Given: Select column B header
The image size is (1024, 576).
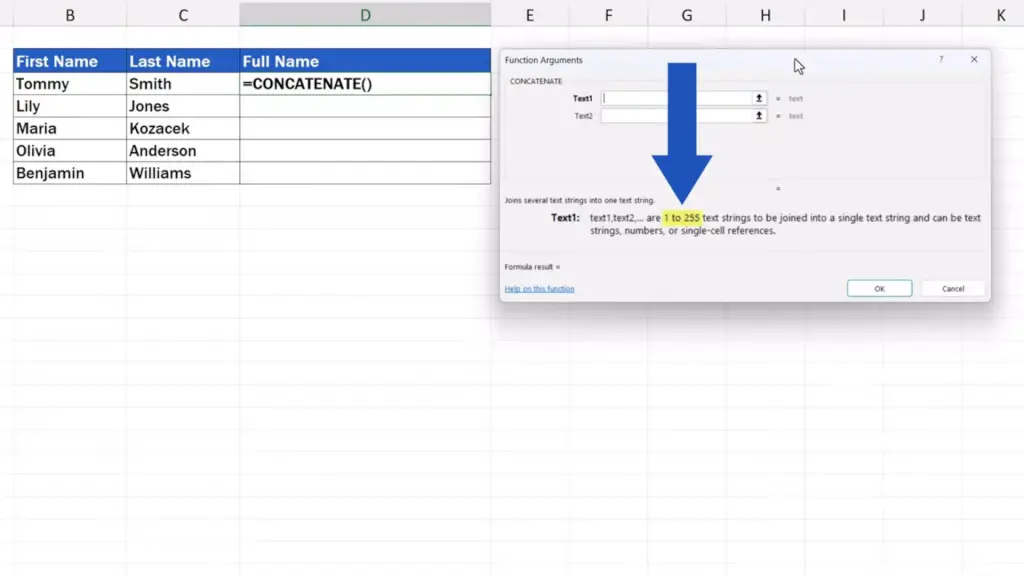Looking at the screenshot, I should [69, 15].
